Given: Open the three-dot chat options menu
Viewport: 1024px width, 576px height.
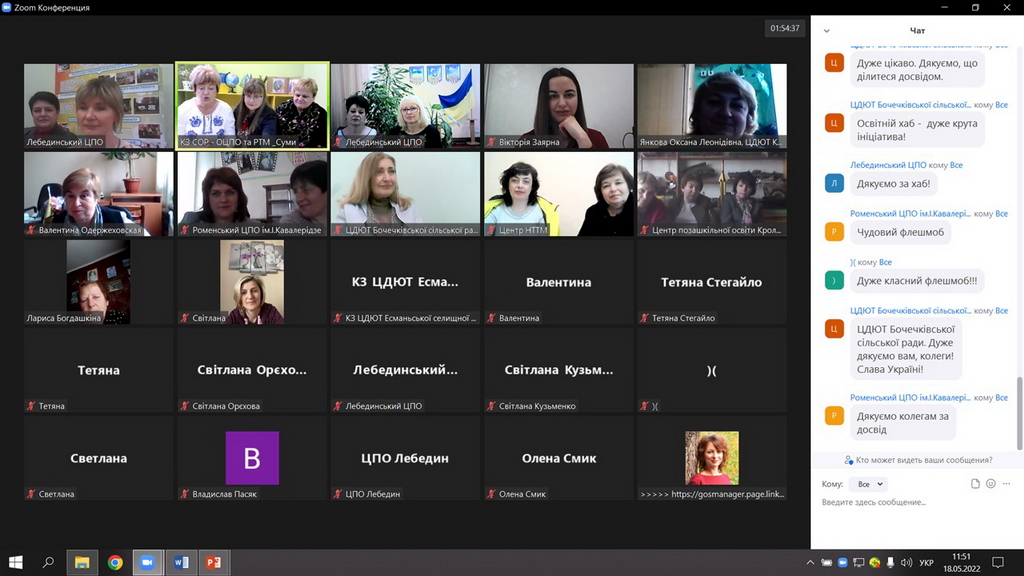Looking at the screenshot, I should click(x=1006, y=484).
